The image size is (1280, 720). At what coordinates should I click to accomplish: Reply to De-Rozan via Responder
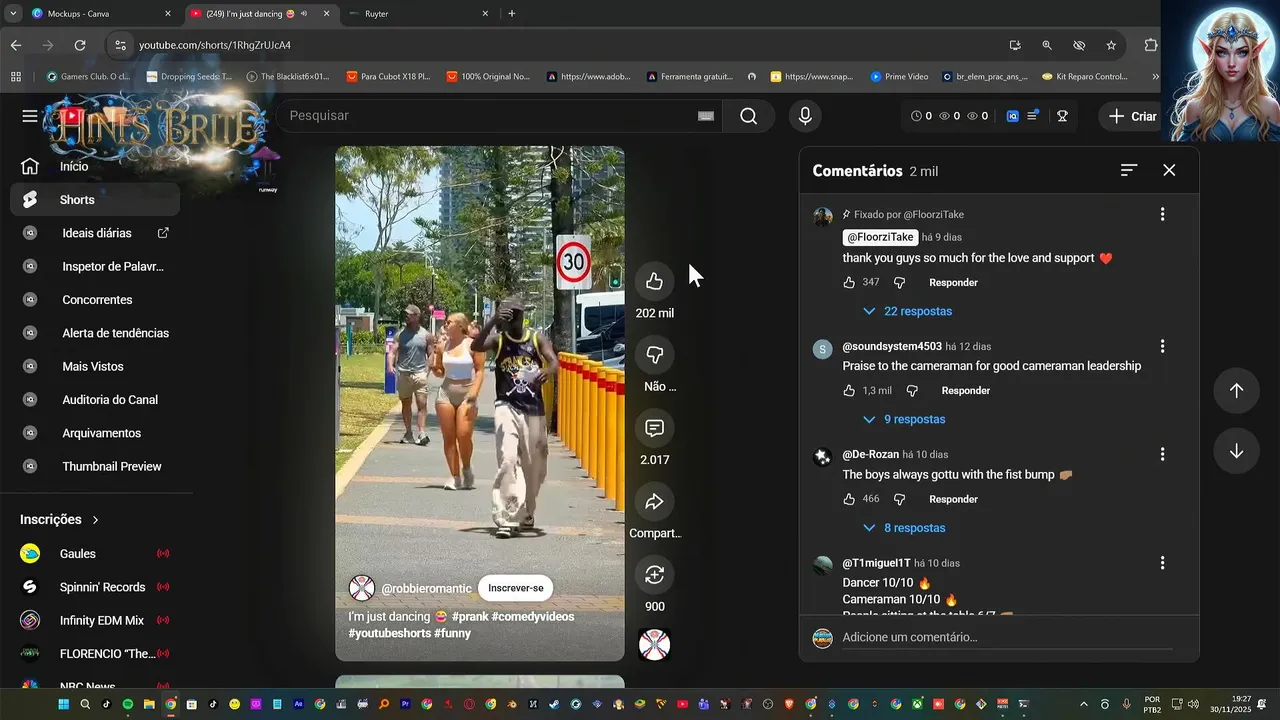pos(953,499)
